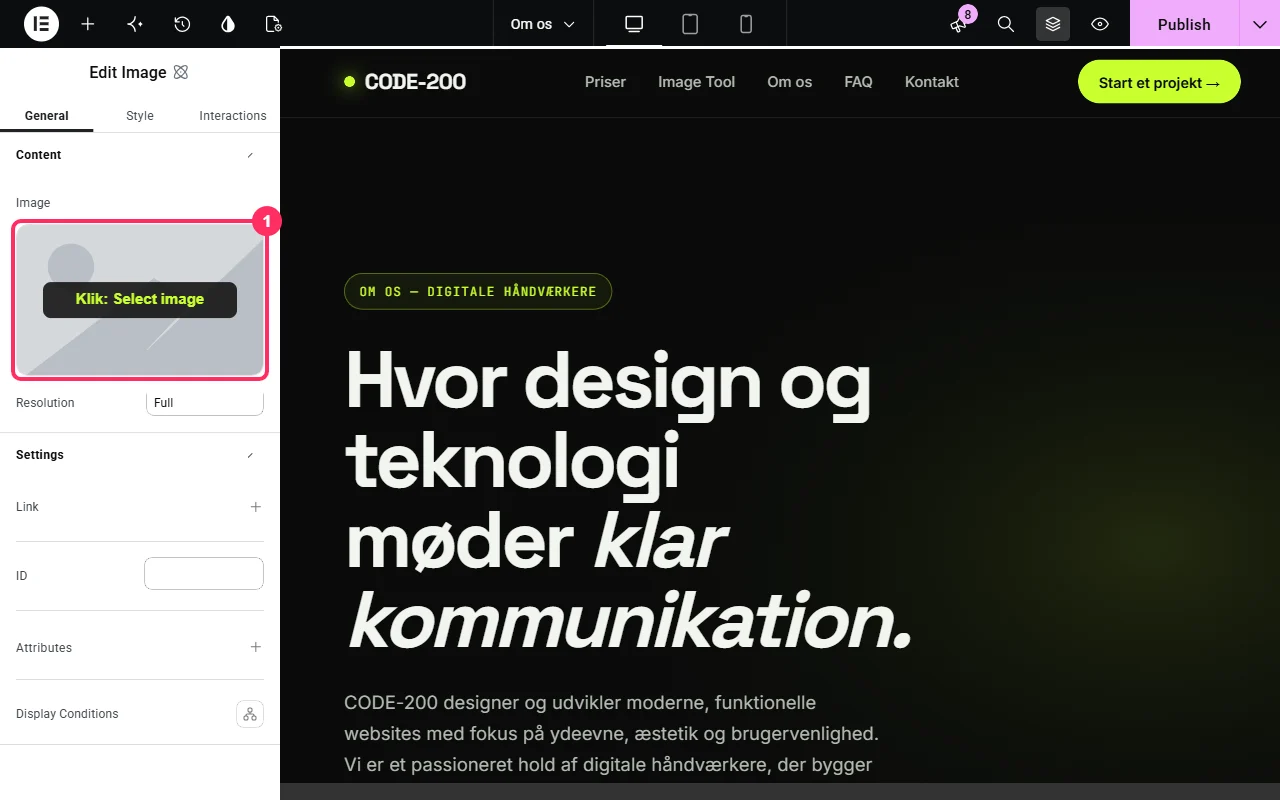Click the Image Tool nav link
The width and height of the screenshot is (1280, 800).
pos(696,82)
